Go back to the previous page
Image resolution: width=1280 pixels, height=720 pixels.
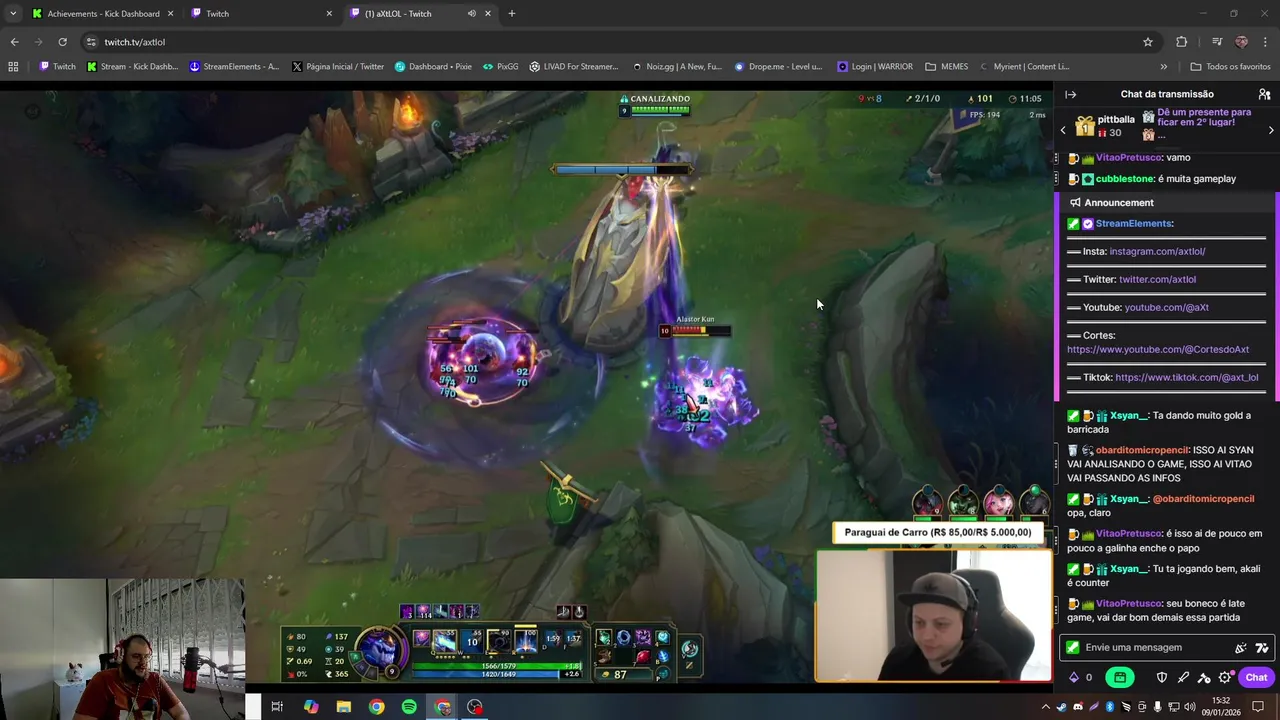14,42
